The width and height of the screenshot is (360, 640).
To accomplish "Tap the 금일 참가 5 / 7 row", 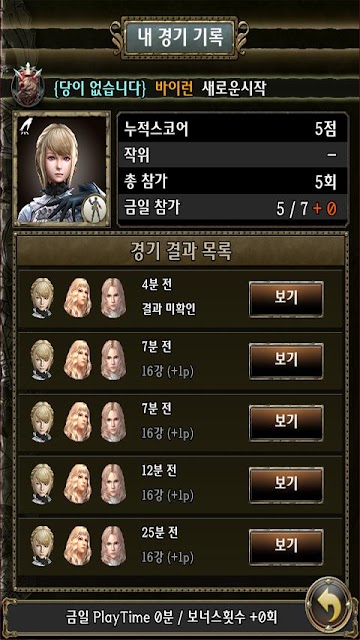I will tap(233, 209).
